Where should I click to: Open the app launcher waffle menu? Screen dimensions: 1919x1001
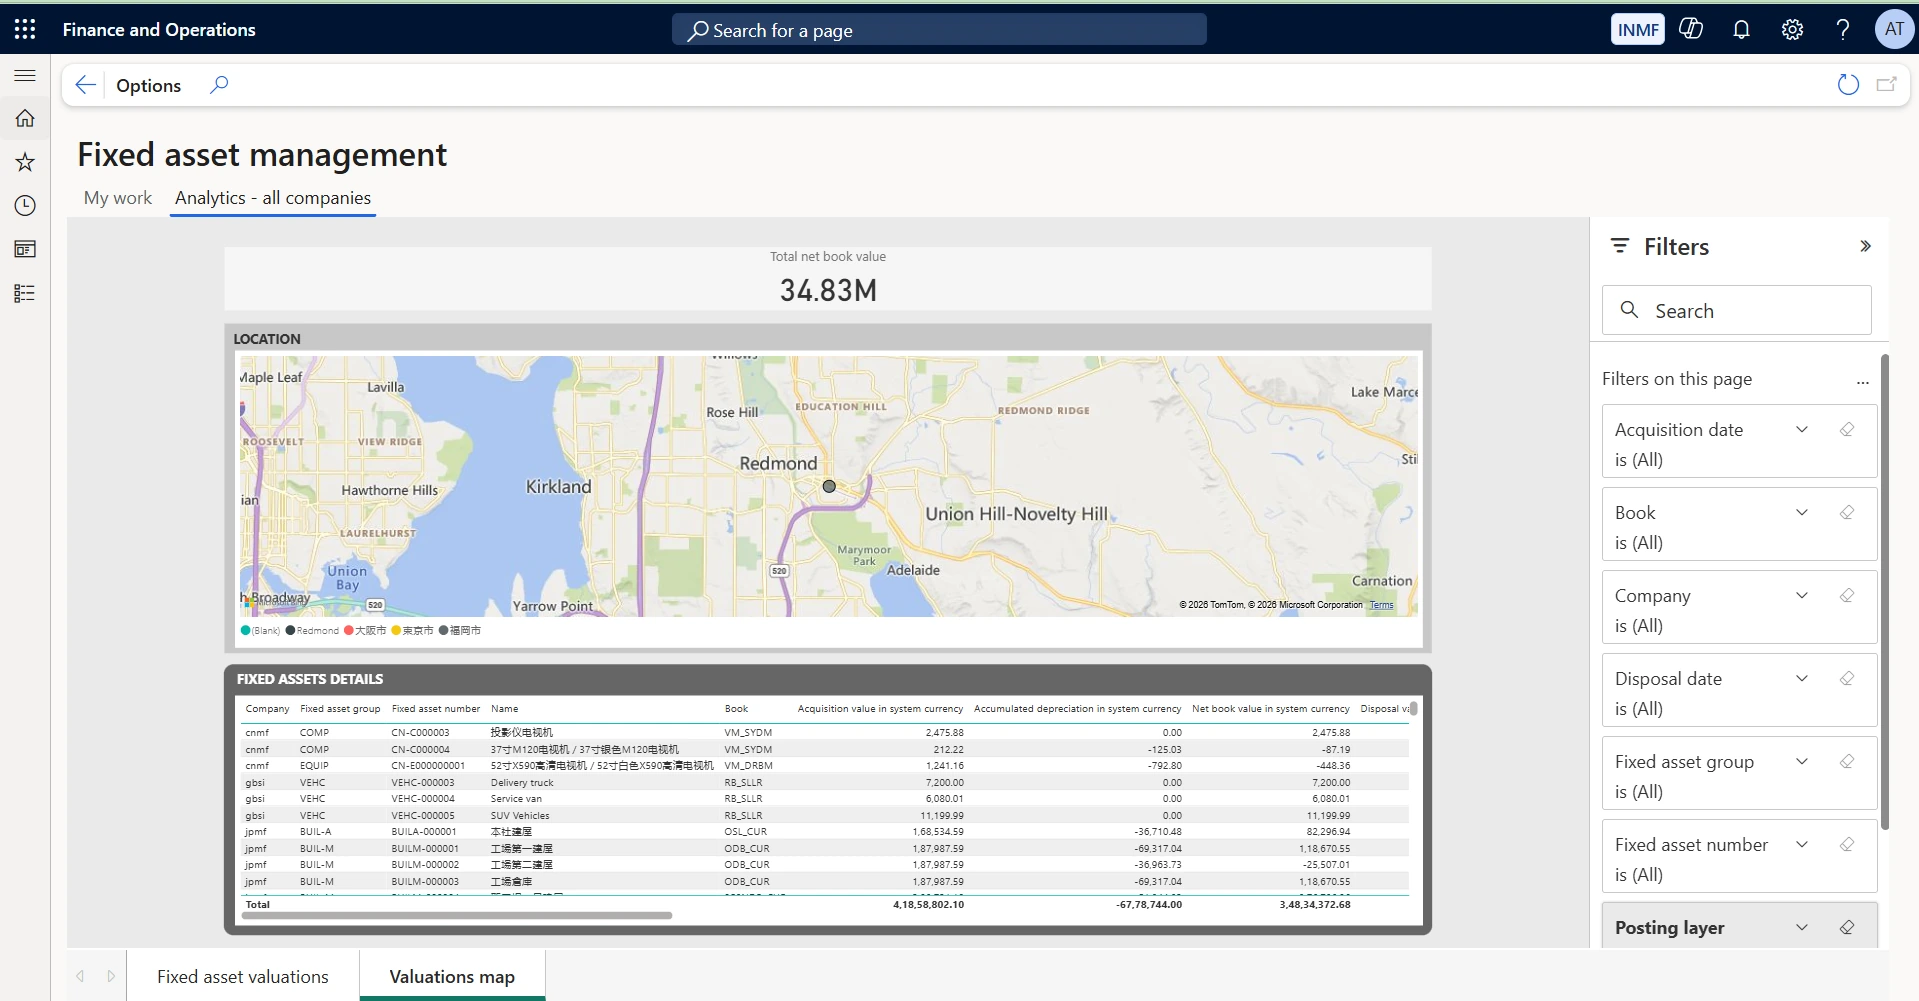25,29
